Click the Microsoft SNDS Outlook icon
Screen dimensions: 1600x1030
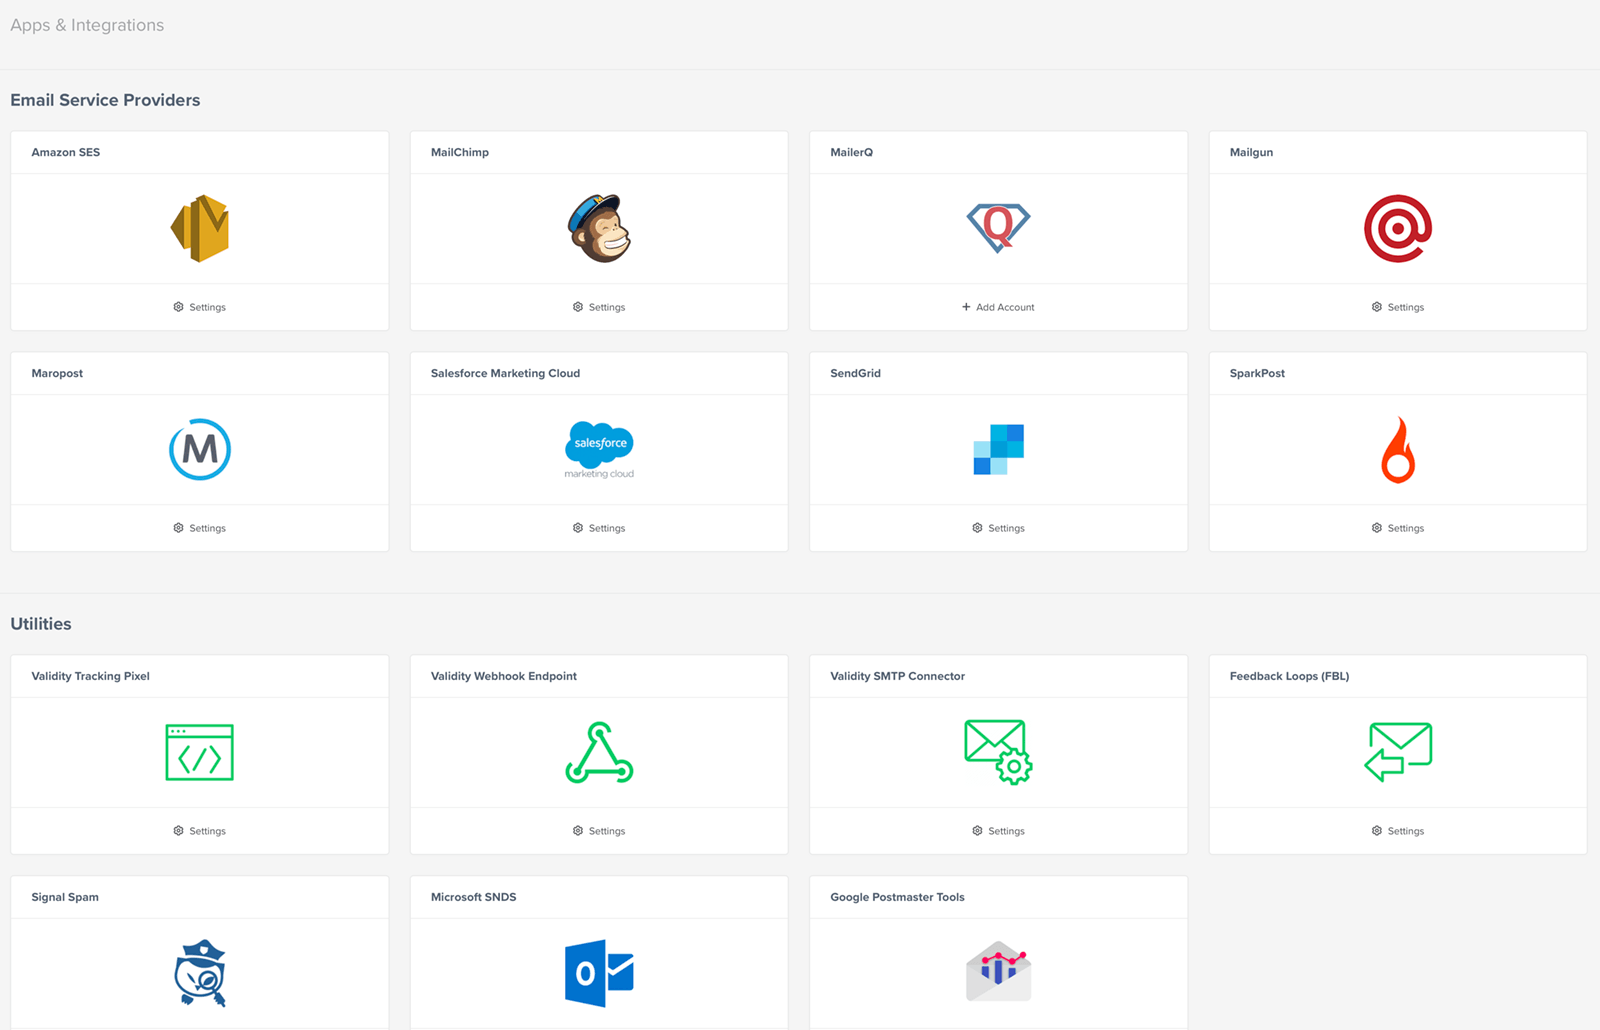pyautogui.click(x=599, y=973)
